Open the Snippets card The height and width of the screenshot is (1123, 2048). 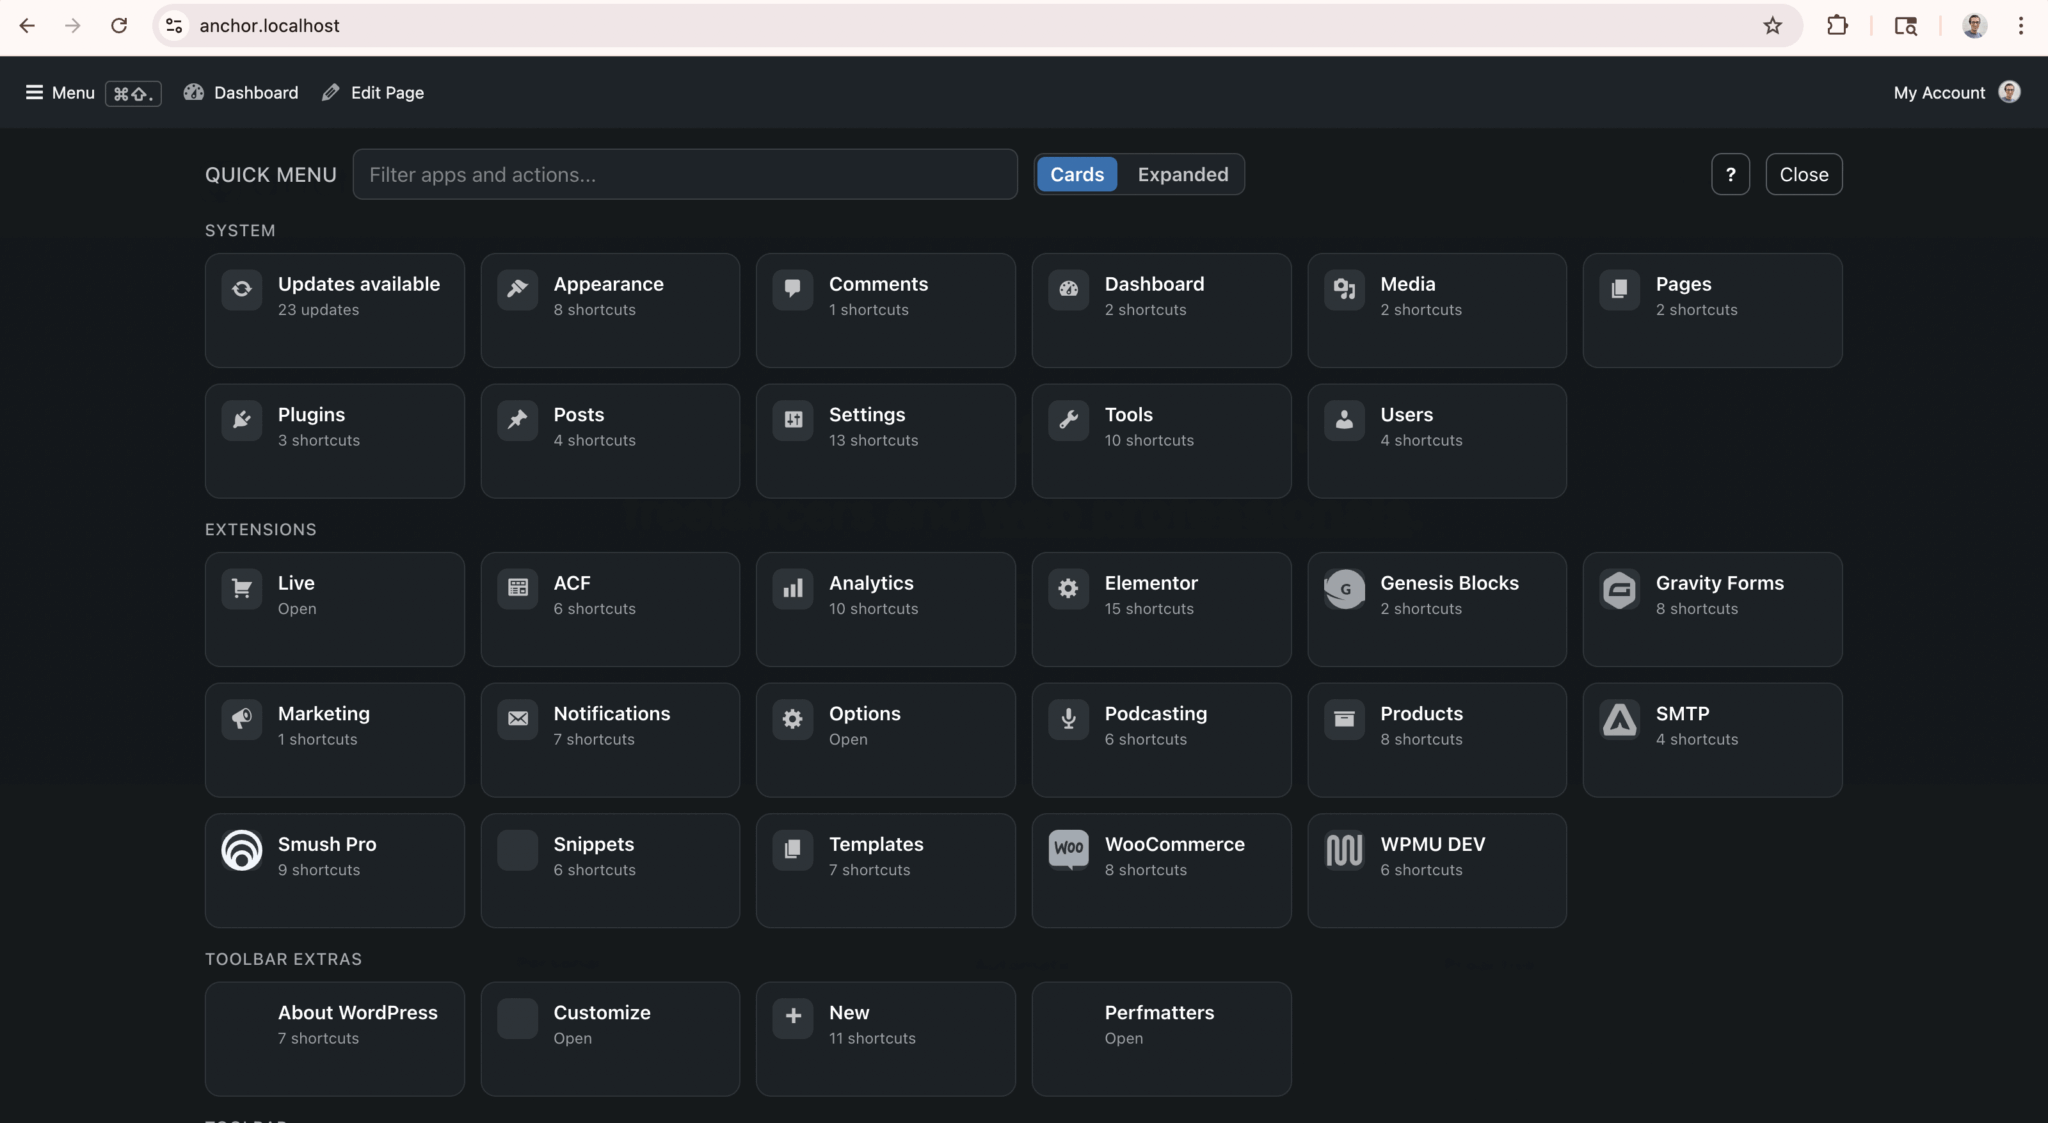(x=610, y=870)
